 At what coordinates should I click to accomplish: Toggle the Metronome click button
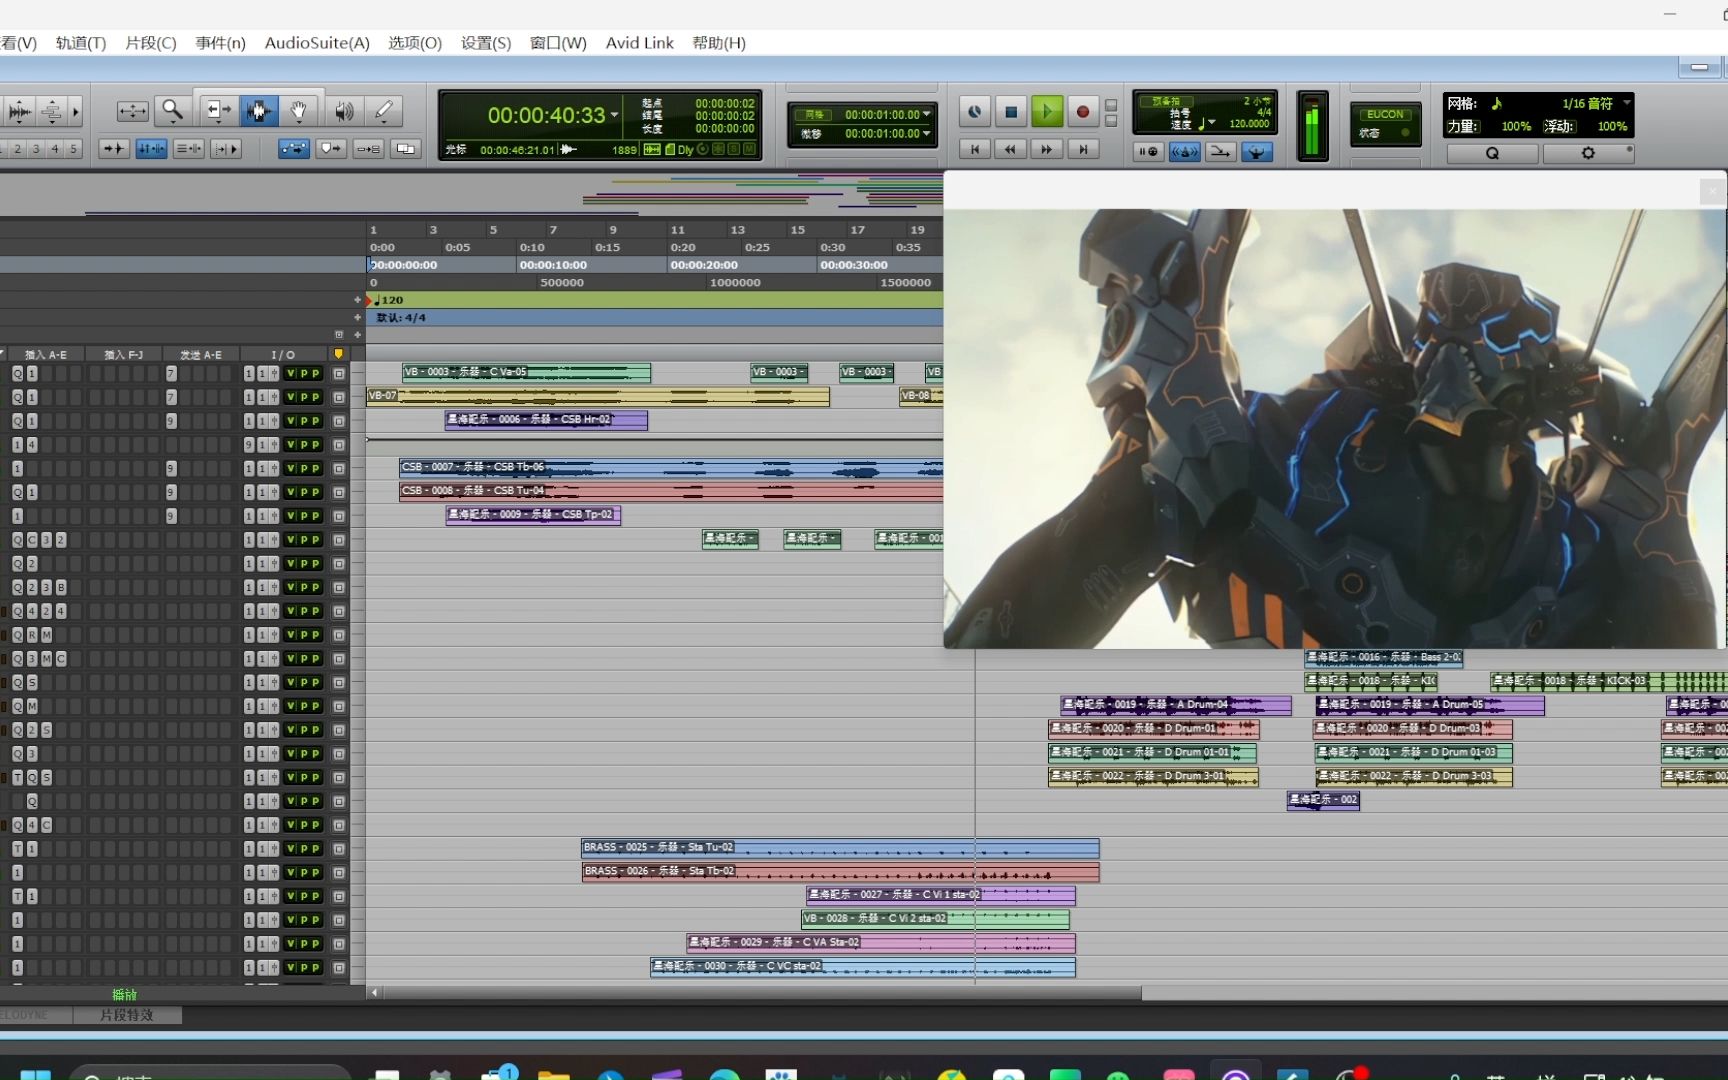[x=1185, y=152]
